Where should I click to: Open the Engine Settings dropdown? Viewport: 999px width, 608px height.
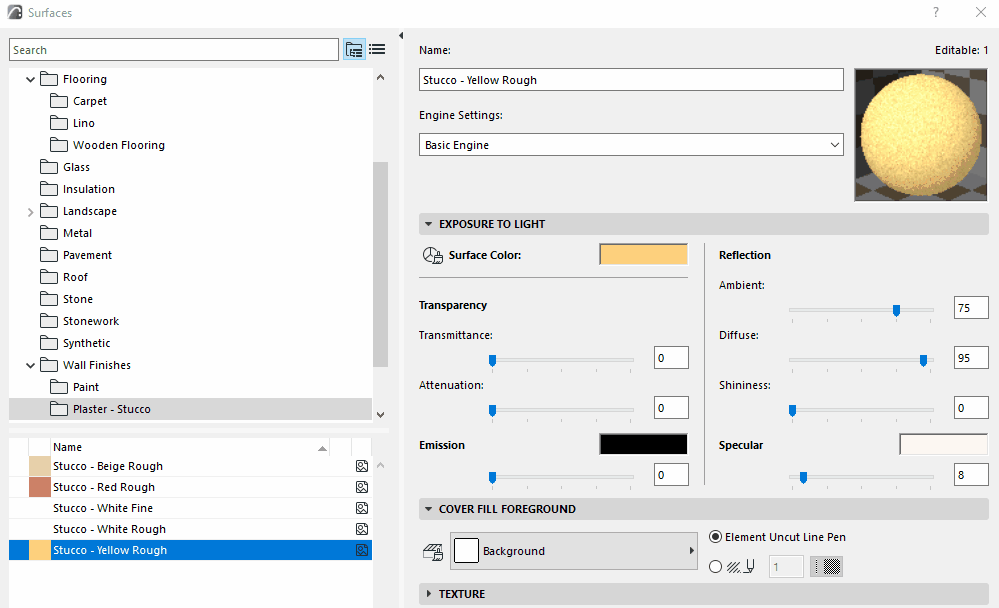coord(835,144)
